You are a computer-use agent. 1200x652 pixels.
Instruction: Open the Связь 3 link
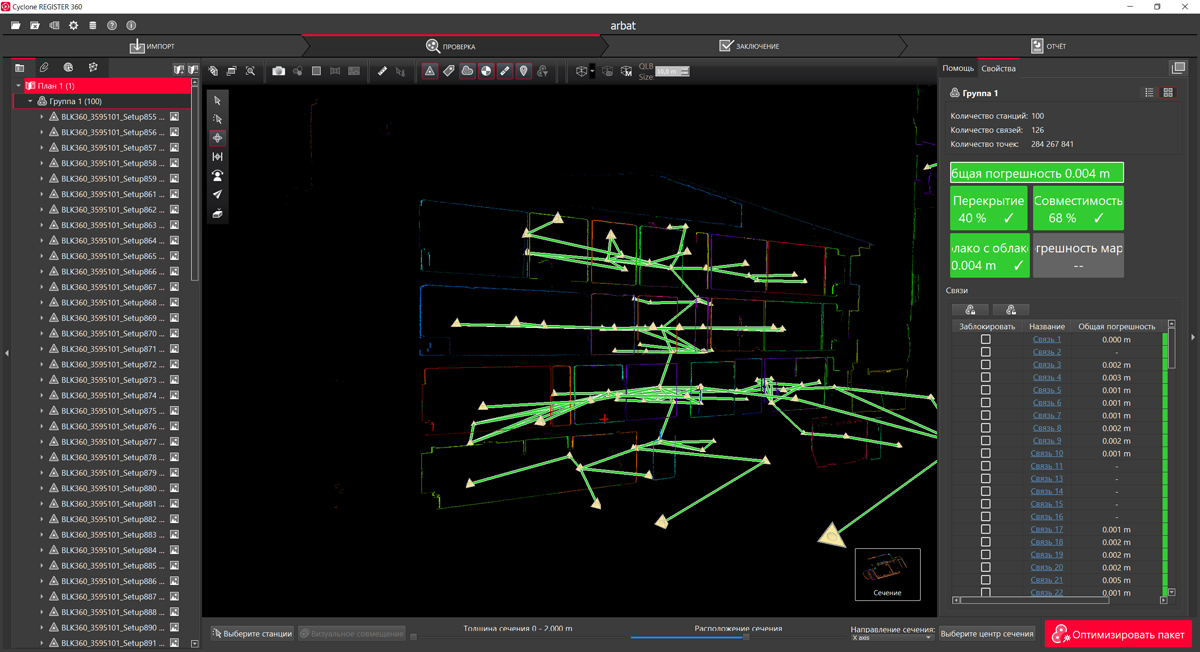click(x=1046, y=365)
